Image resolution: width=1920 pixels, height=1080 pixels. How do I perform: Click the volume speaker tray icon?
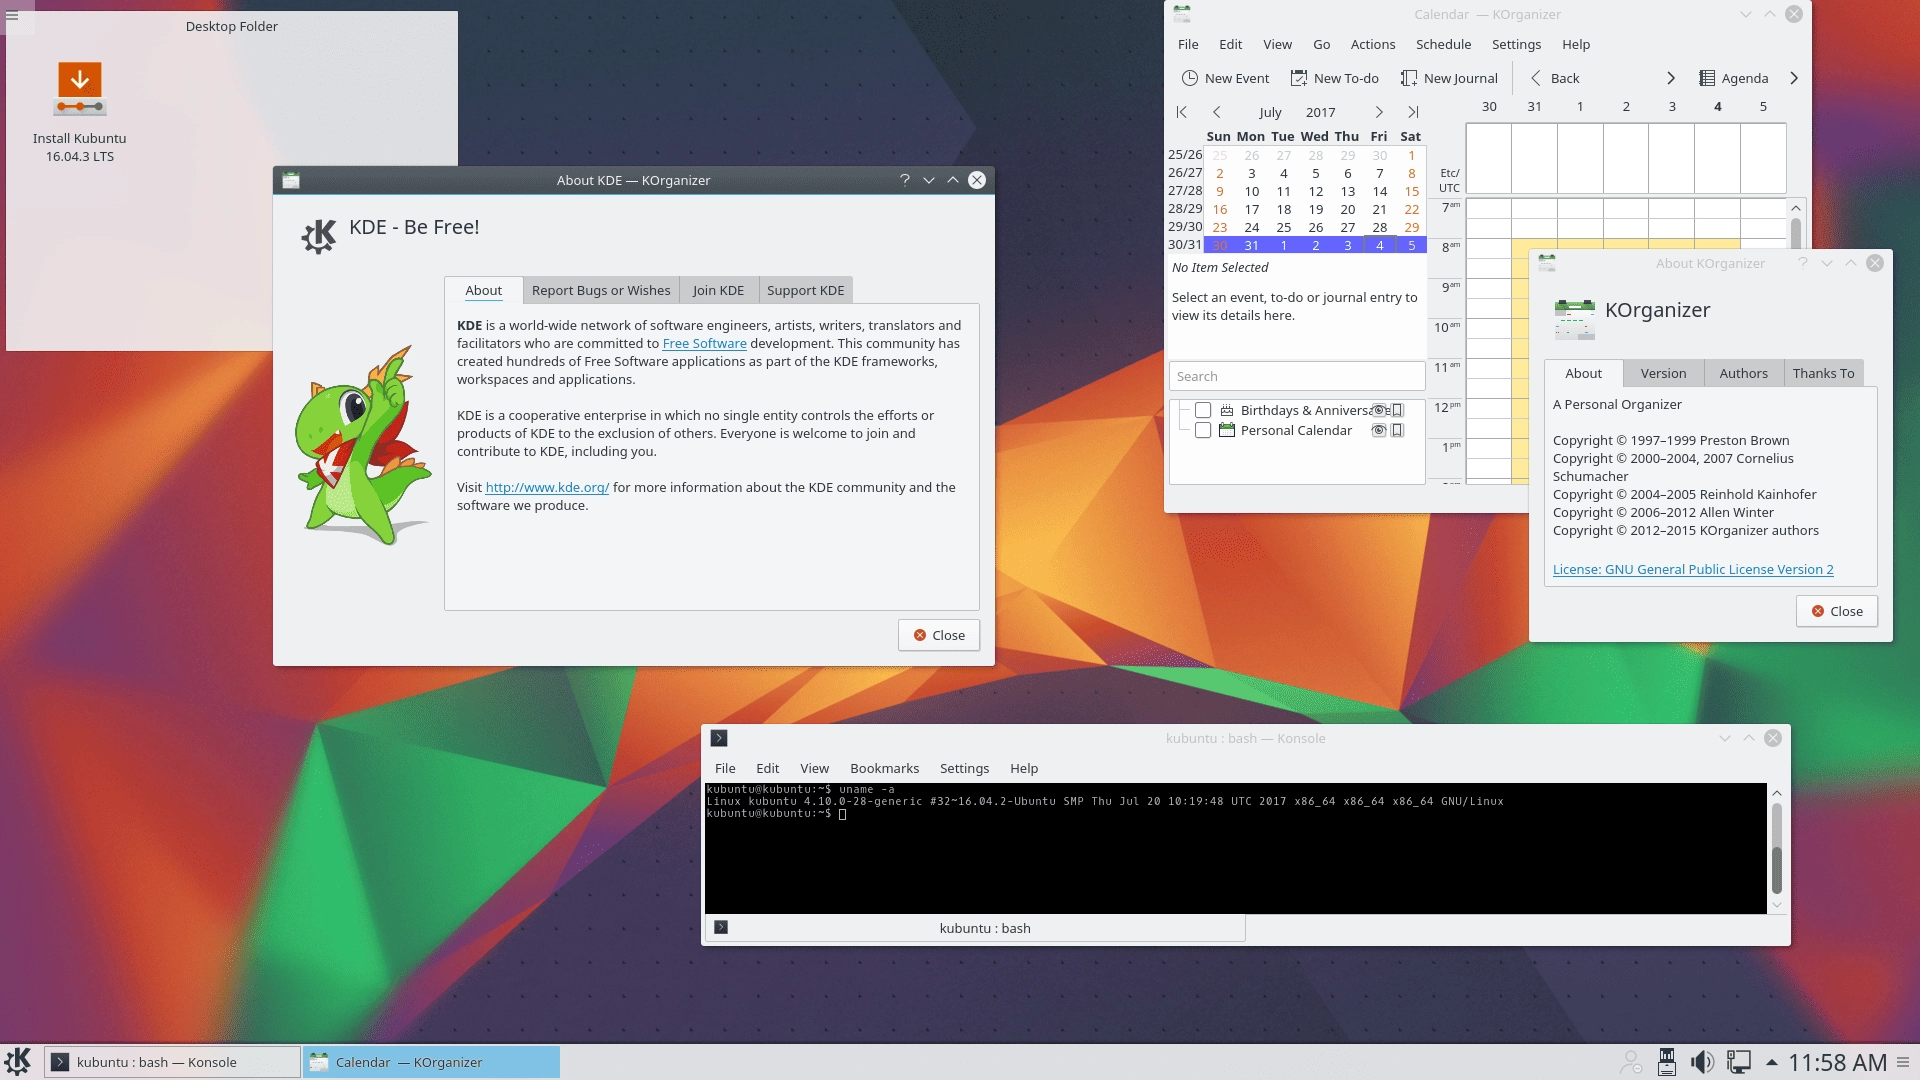tap(1702, 1062)
